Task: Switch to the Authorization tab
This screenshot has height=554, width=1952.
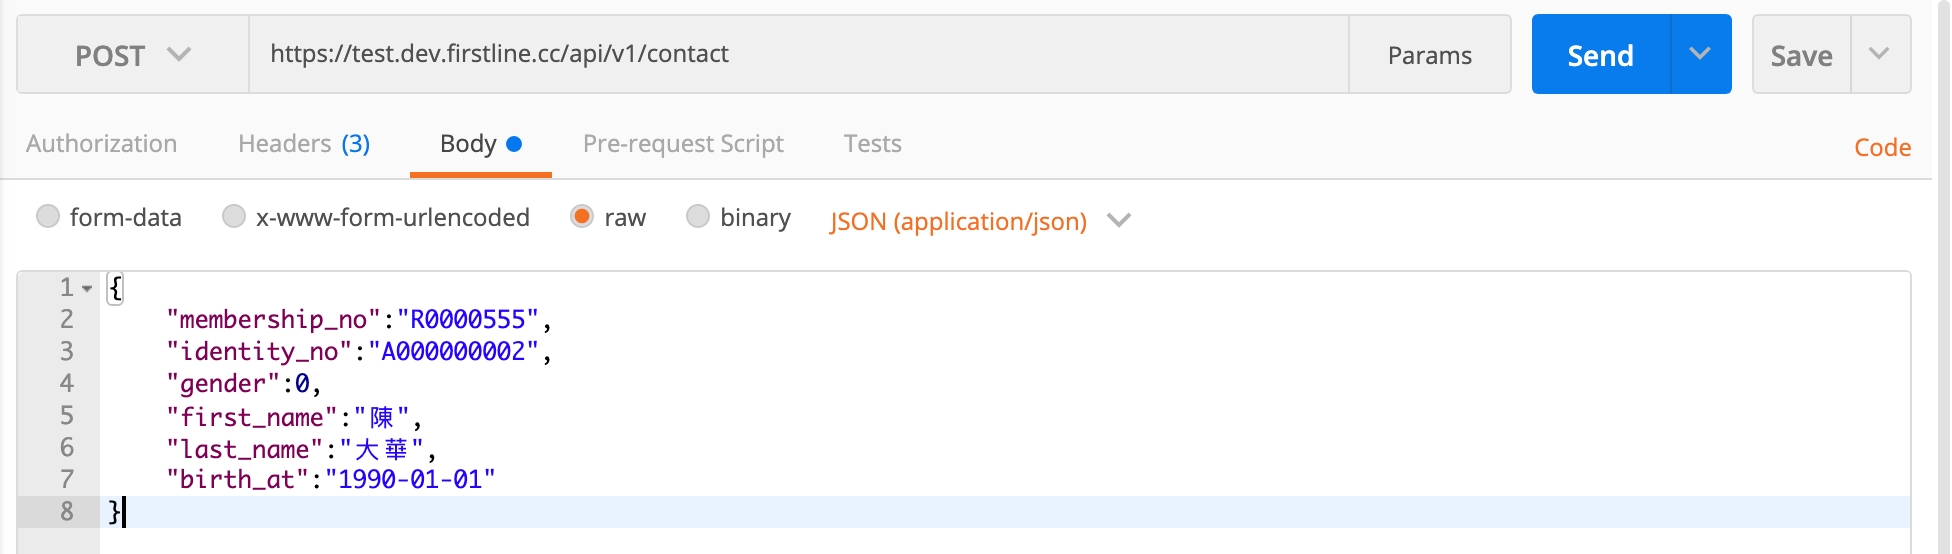Action: [102, 144]
